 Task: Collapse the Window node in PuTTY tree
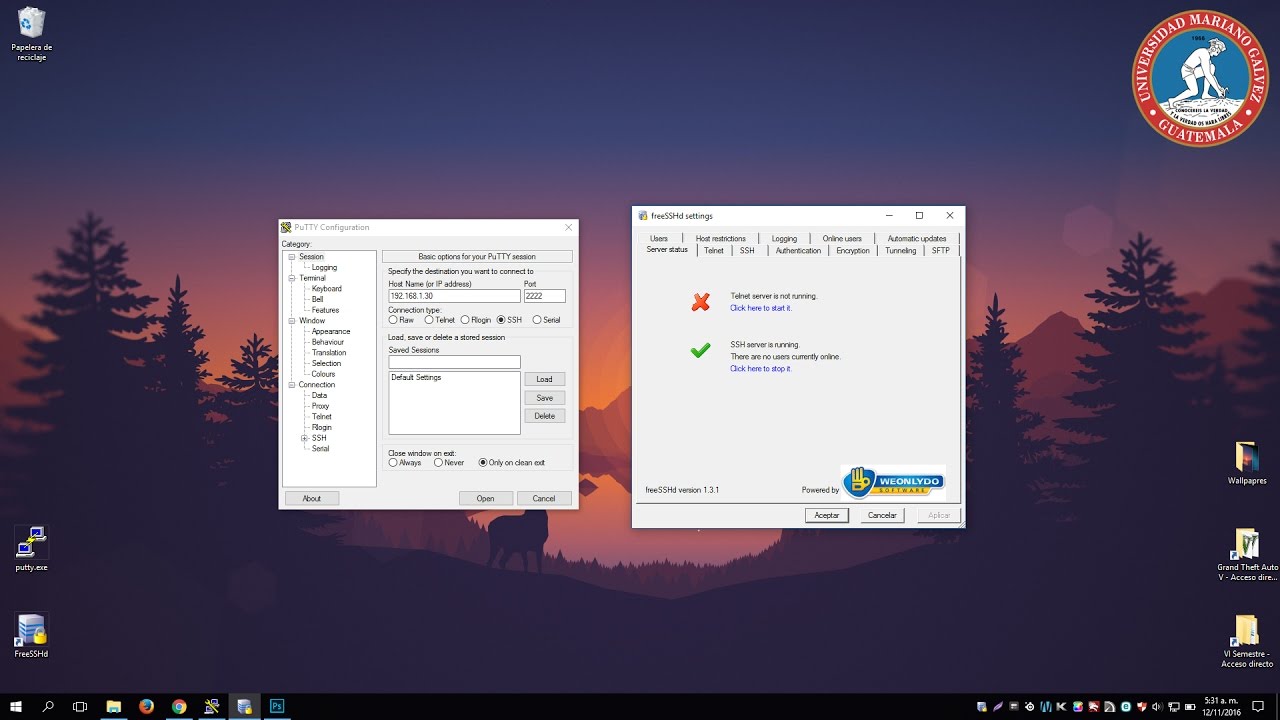(292, 321)
